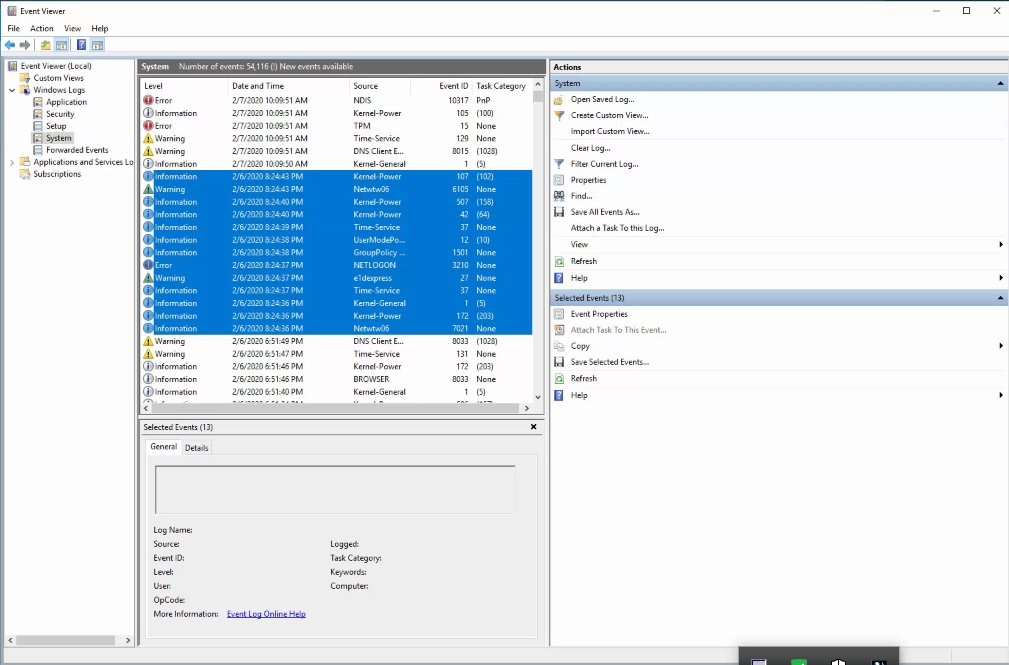Image resolution: width=1009 pixels, height=665 pixels.
Task: Sort by Source column header
Action: click(380, 86)
